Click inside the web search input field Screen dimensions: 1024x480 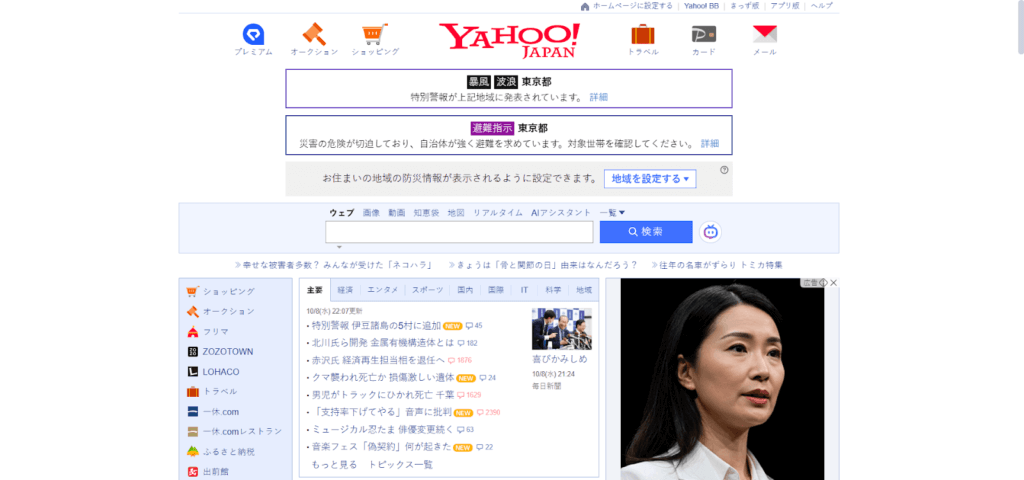pyautogui.click(x=459, y=232)
